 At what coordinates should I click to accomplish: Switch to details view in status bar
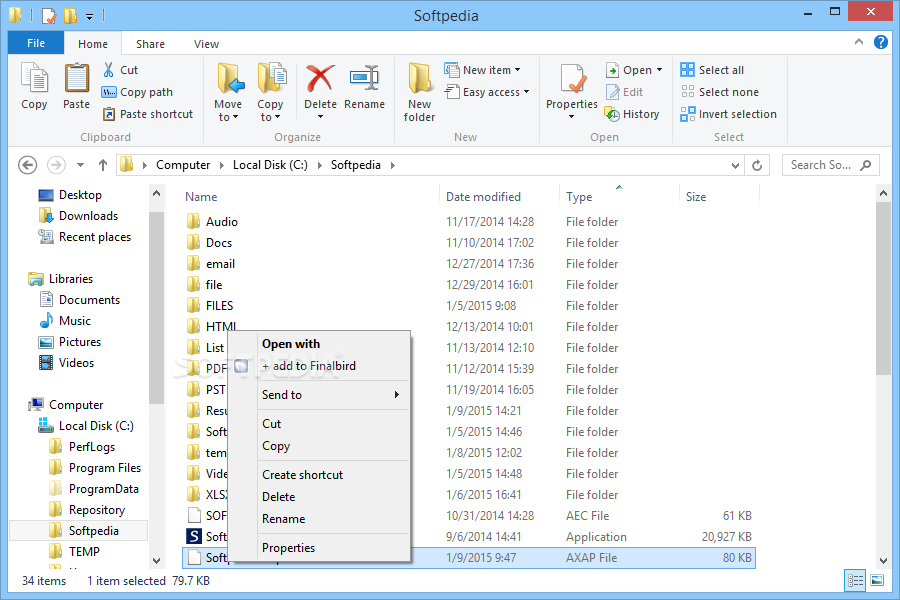tap(855, 580)
